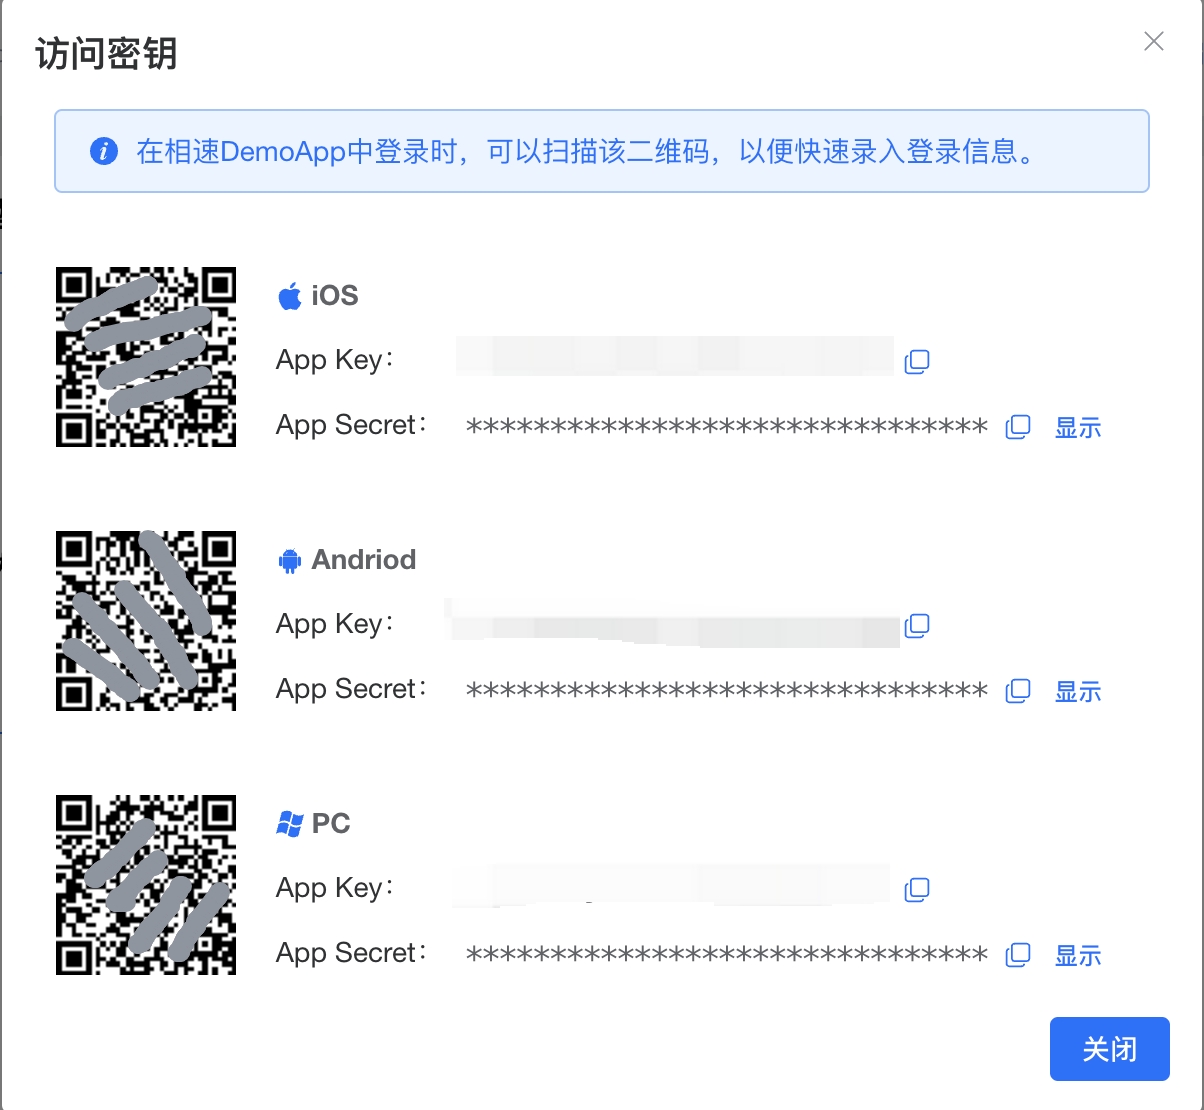
Task: Copy the Andriod App Secret
Action: pos(1017,691)
